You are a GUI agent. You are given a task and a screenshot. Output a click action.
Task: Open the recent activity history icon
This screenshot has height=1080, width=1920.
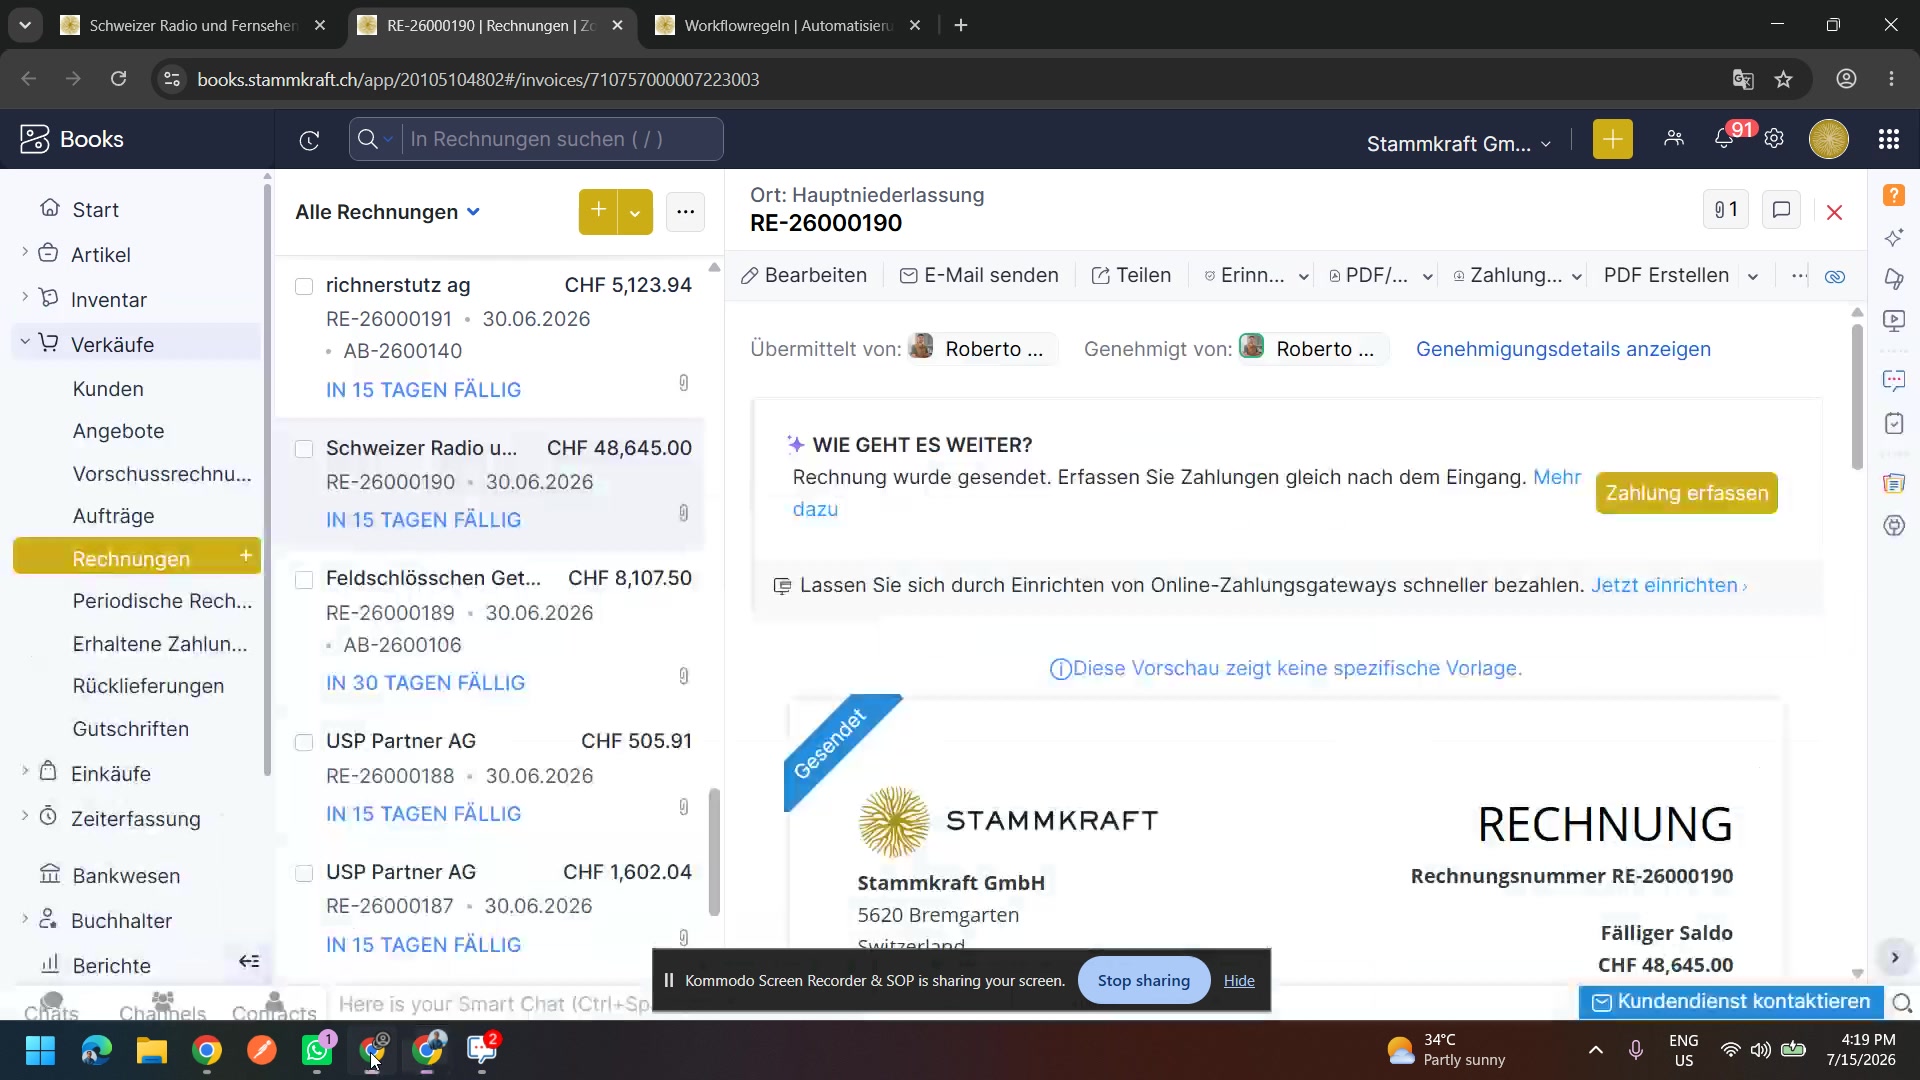309,140
